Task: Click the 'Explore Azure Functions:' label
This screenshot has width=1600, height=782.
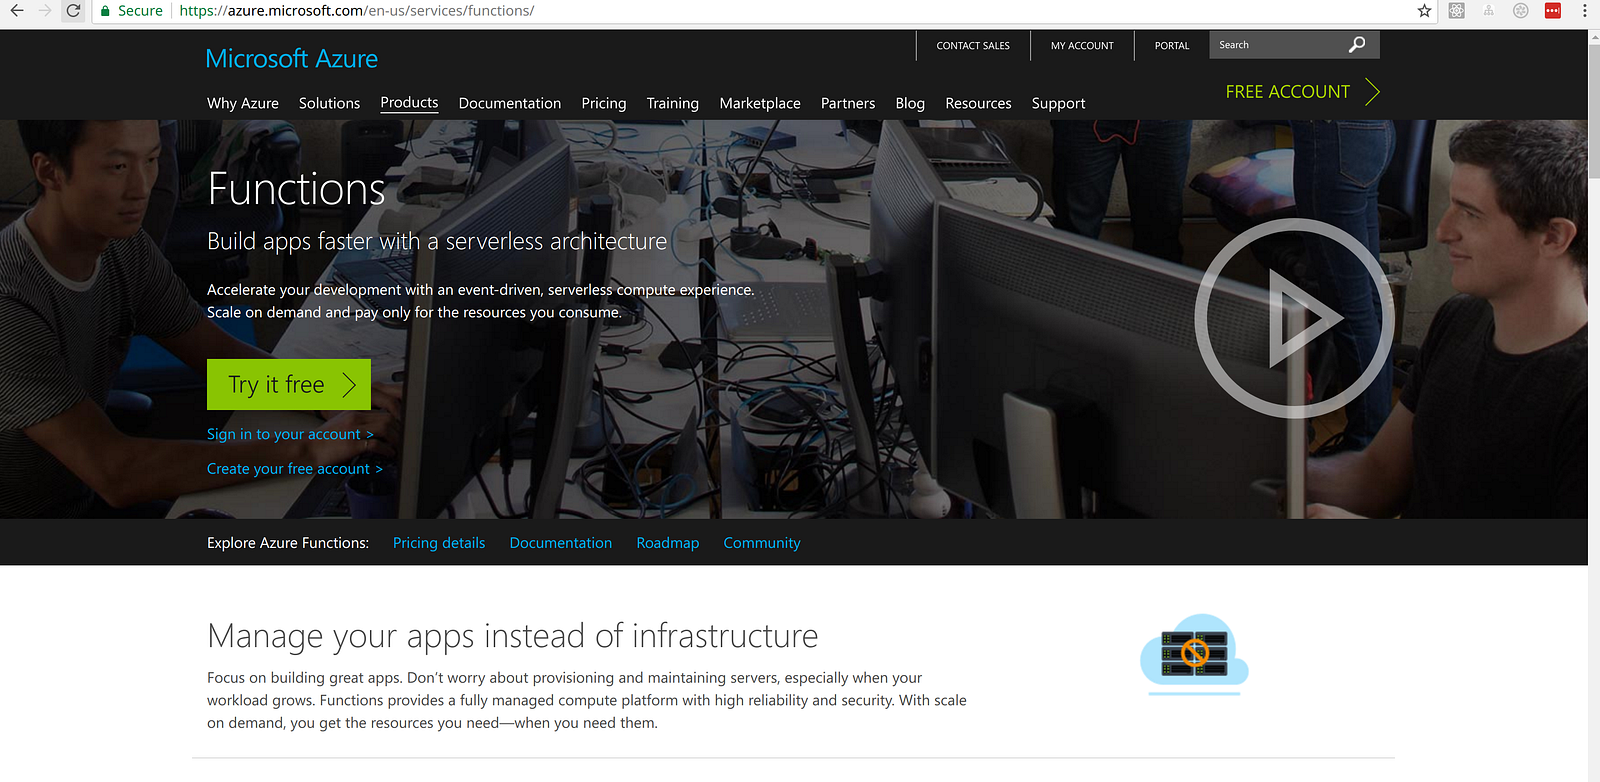Action: pos(288,543)
